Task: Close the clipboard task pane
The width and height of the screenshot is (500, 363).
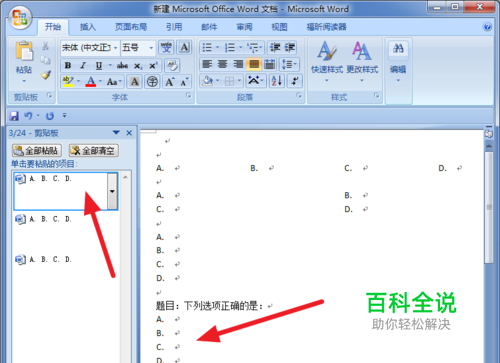Action: point(129,133)
